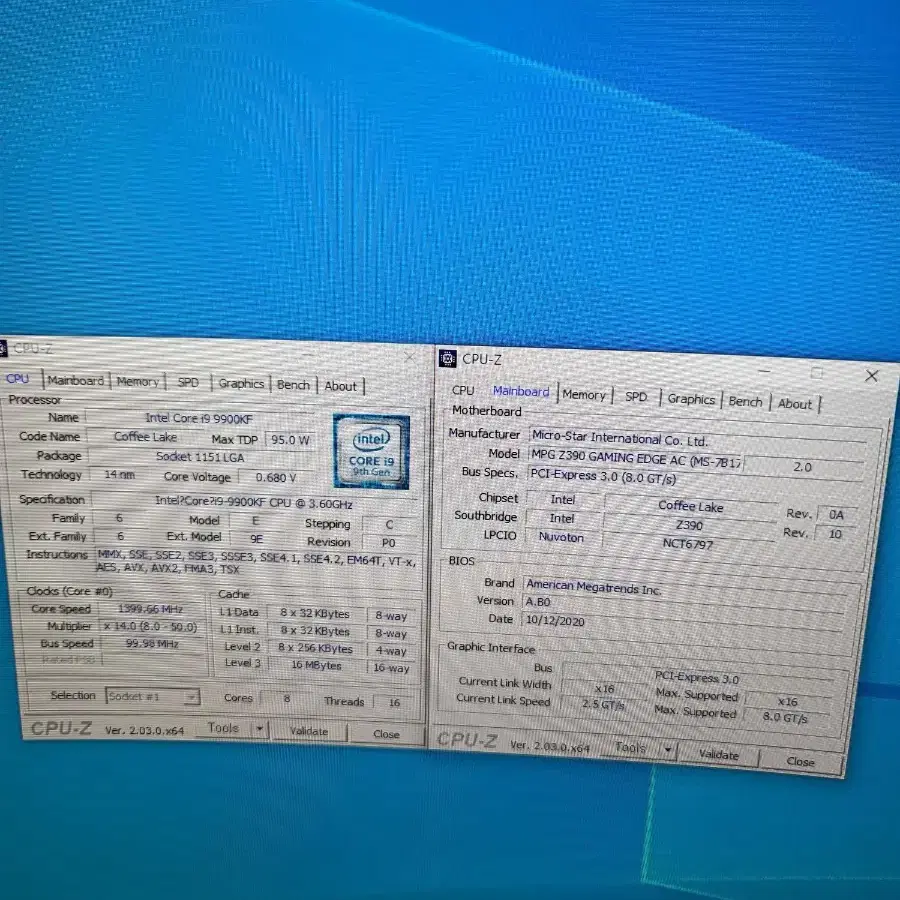Close the left CPU-Z window with X
Screen dimensions: 900x900
(x=409, y=357)
